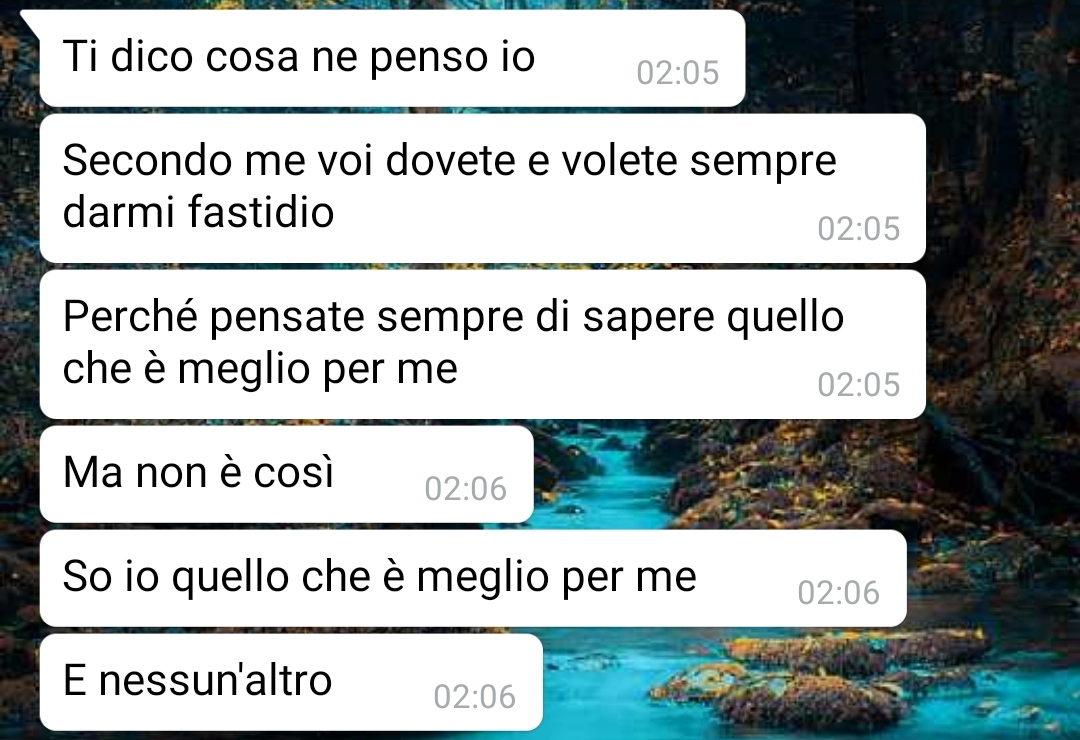Click the 02:05 timestamp on the first message

pyautogui.click(x=678, y=72)
